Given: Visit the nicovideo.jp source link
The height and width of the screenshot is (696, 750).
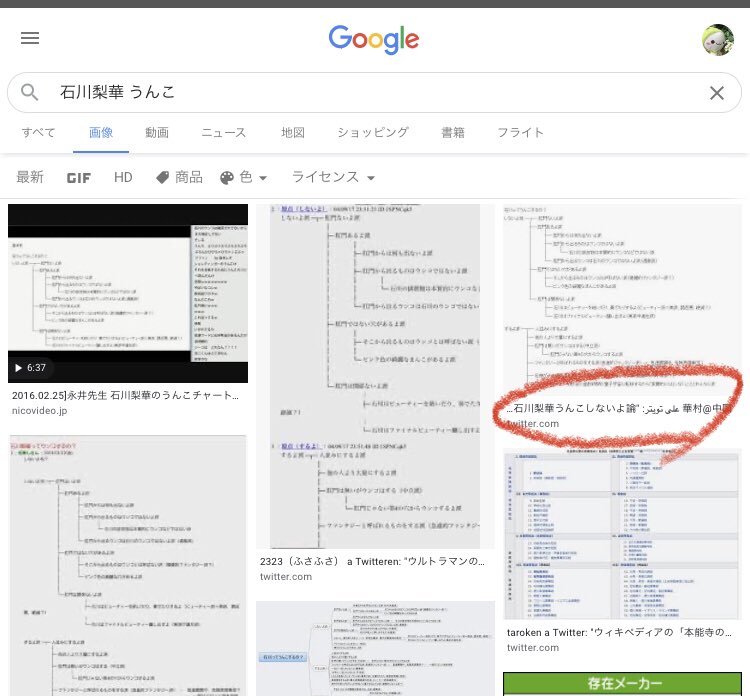Looking at the screenshot, I should click(39, 410).
